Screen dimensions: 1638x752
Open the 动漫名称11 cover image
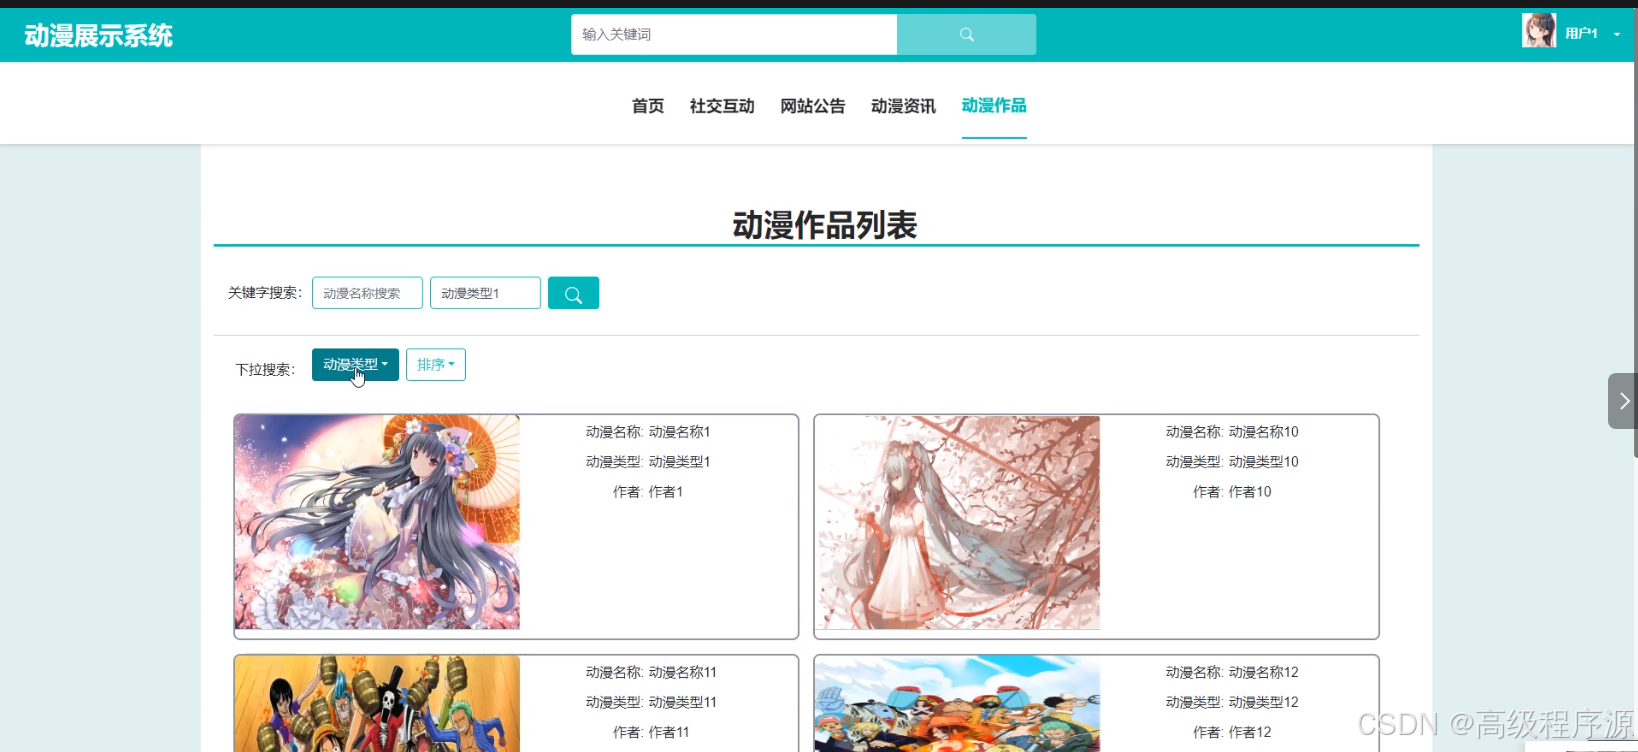(378, 703)
